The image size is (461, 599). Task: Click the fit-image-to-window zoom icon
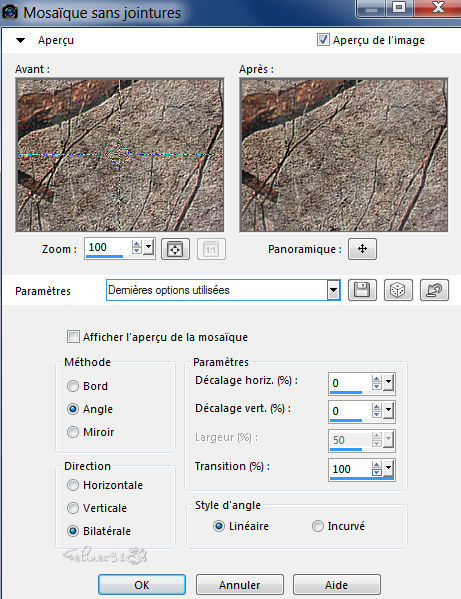pyautogui.click(x=175, y=249)
